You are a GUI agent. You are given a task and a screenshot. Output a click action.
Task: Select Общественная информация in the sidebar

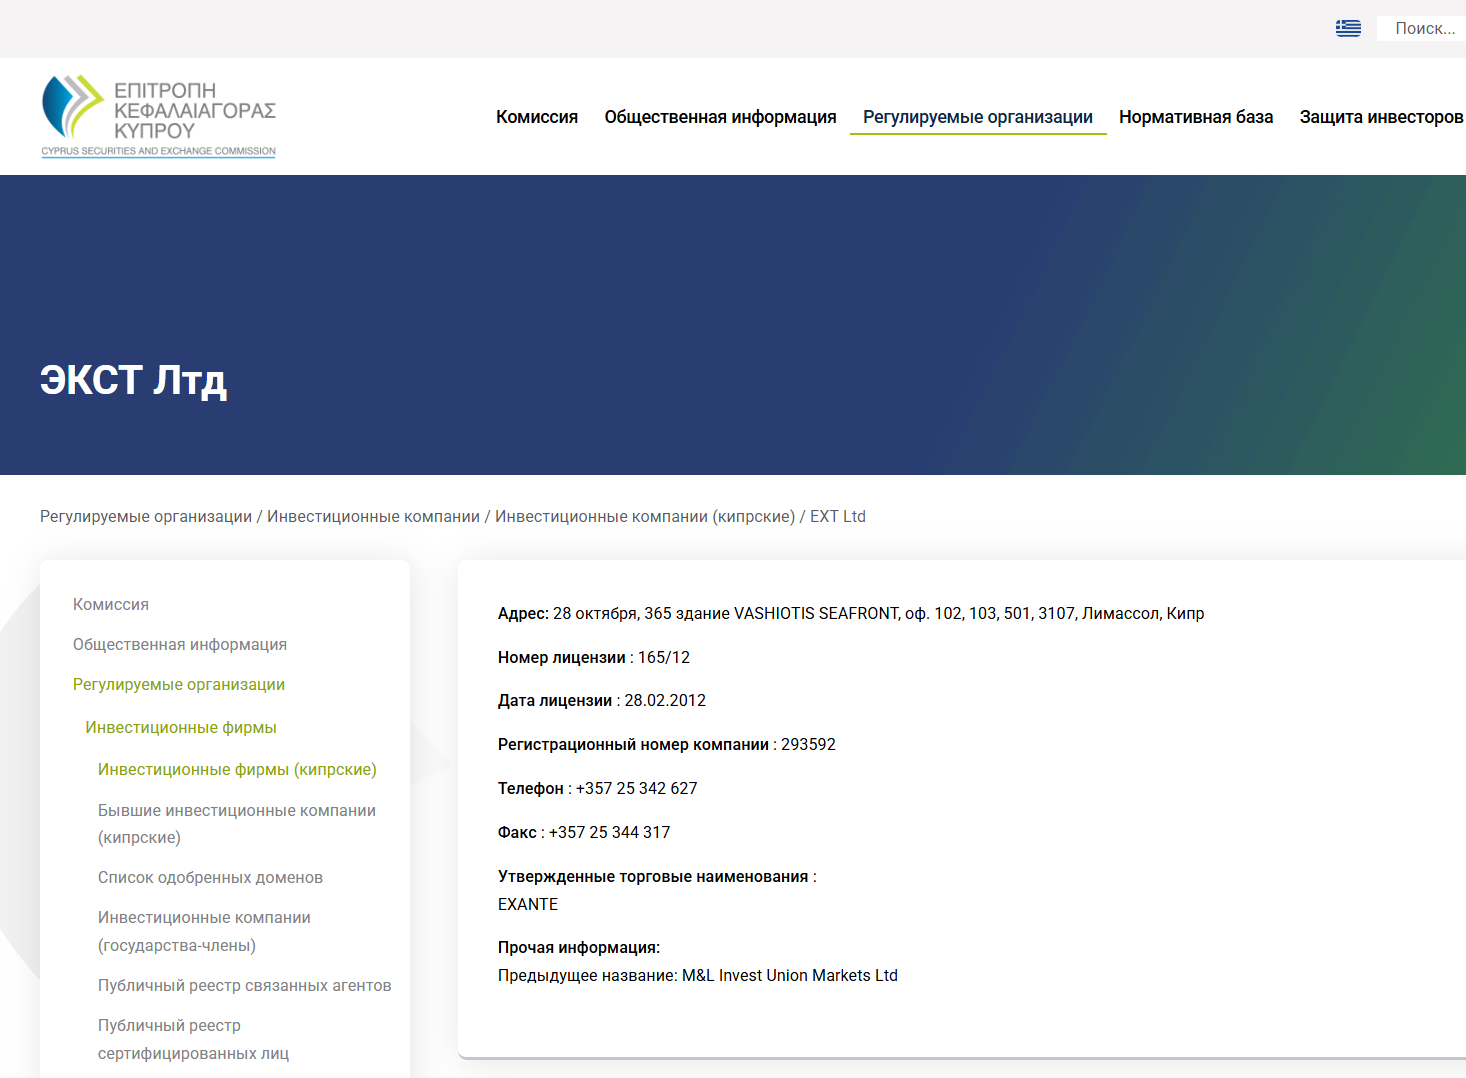point(180,644)
